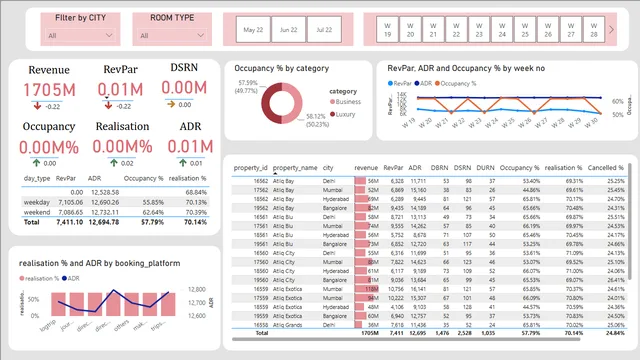
Task: Click the yellow right arrow under DSRN
Action: point(171,104)
